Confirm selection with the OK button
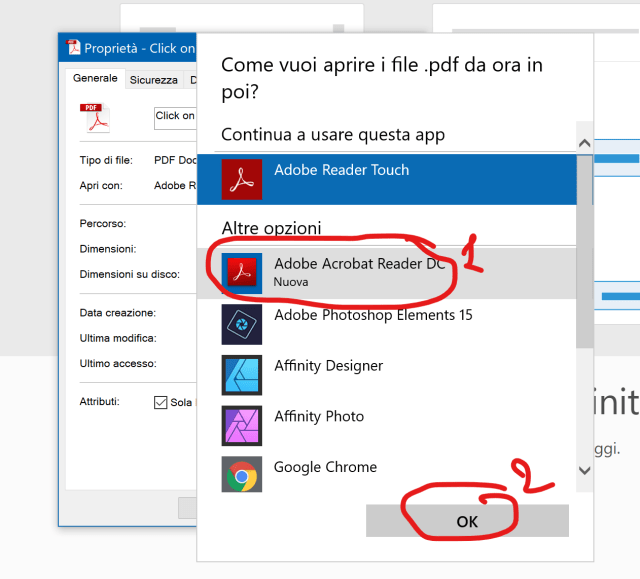The image size is (640, 579). pyautogui.click(x=467, y=521)
